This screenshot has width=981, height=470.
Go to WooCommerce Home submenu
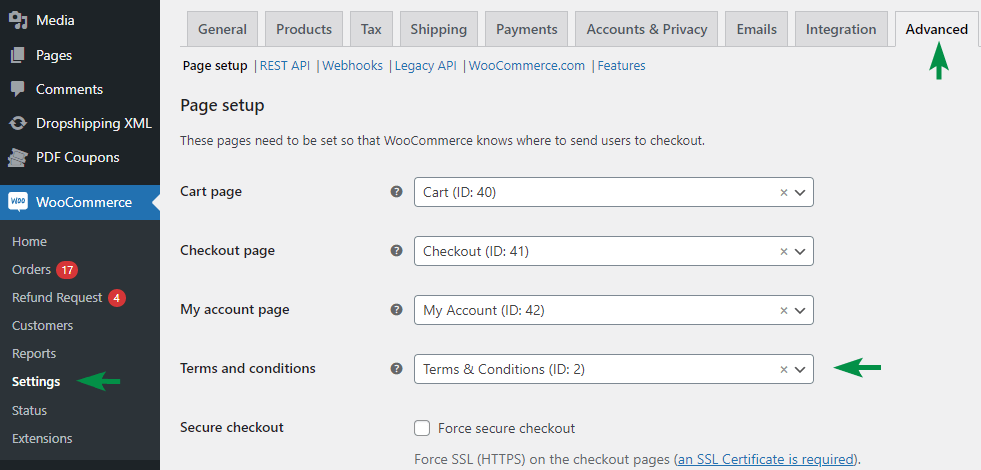click(29, 242)
